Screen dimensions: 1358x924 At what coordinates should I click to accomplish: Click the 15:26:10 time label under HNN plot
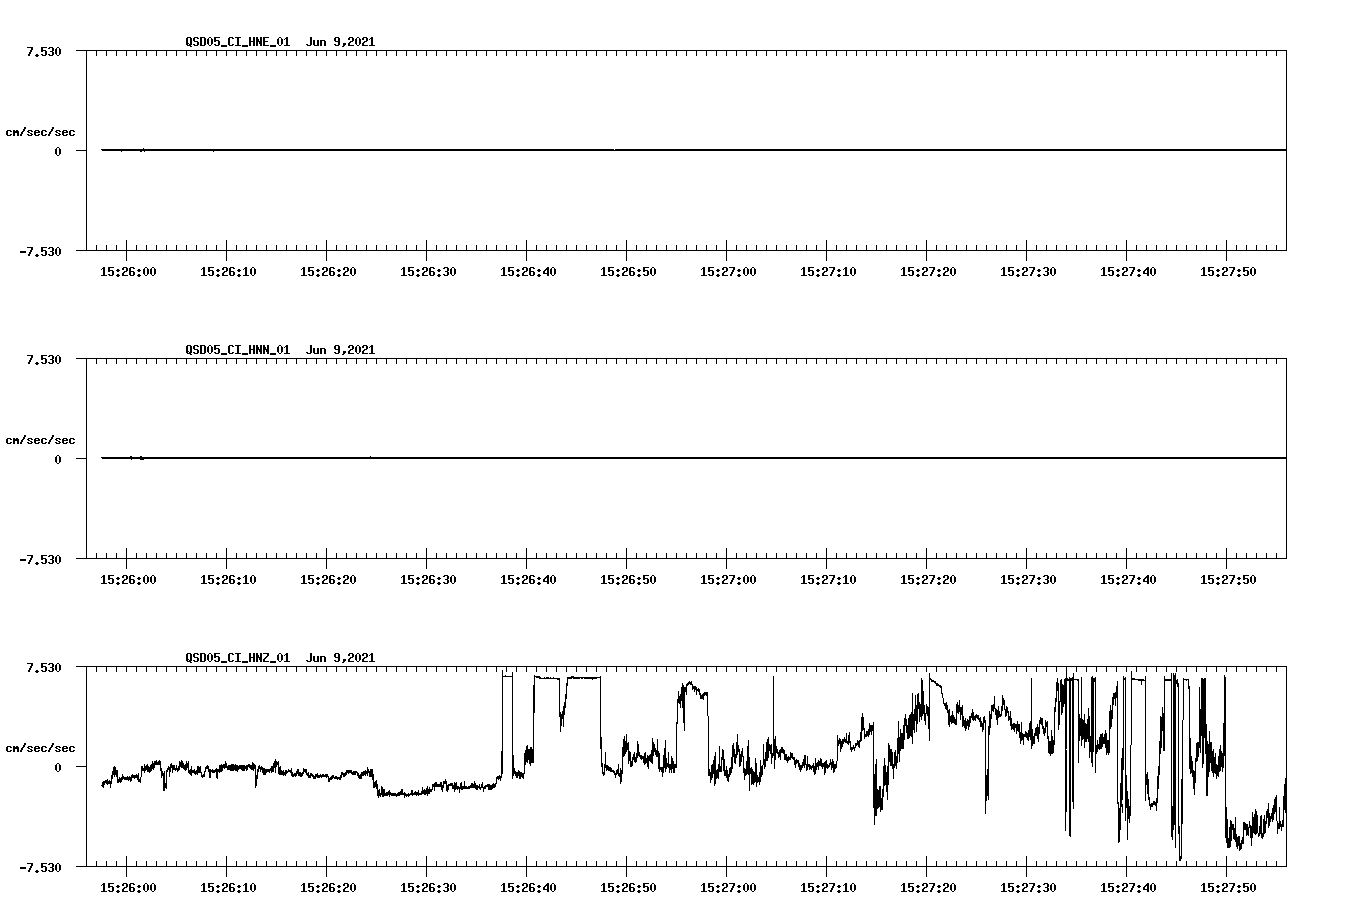click(228, 579)
